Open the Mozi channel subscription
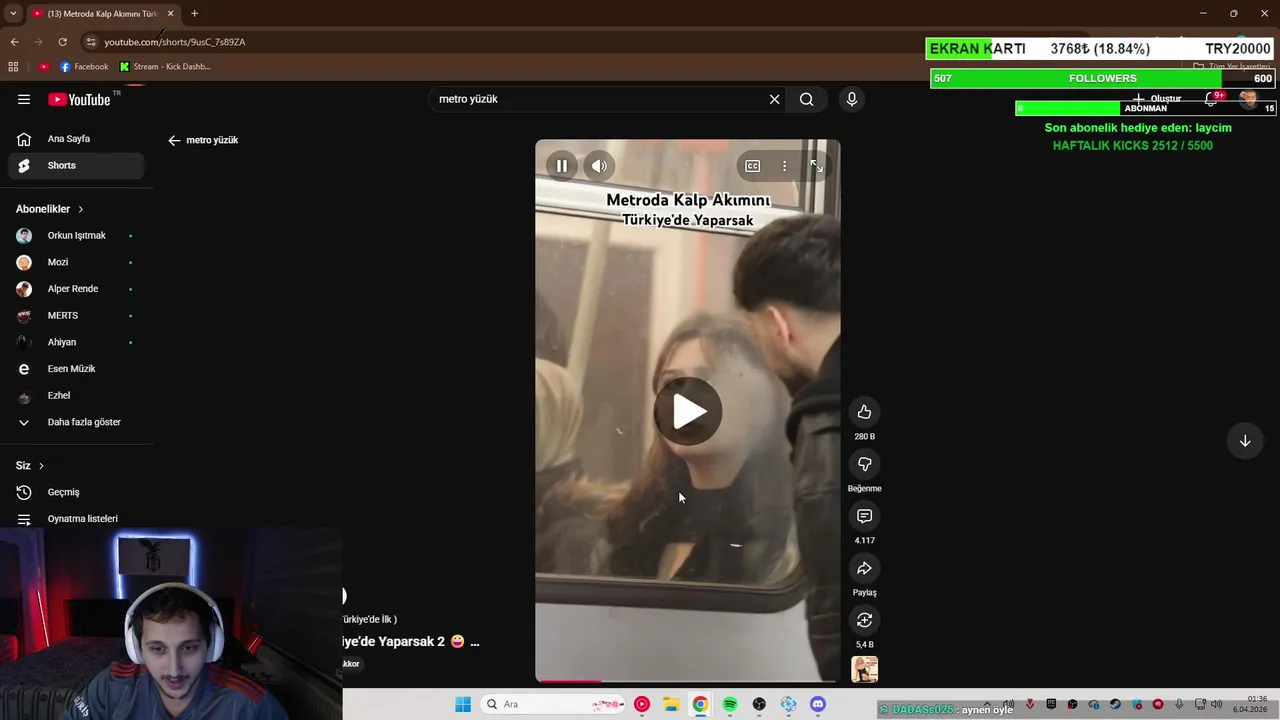 coord(77,262)
